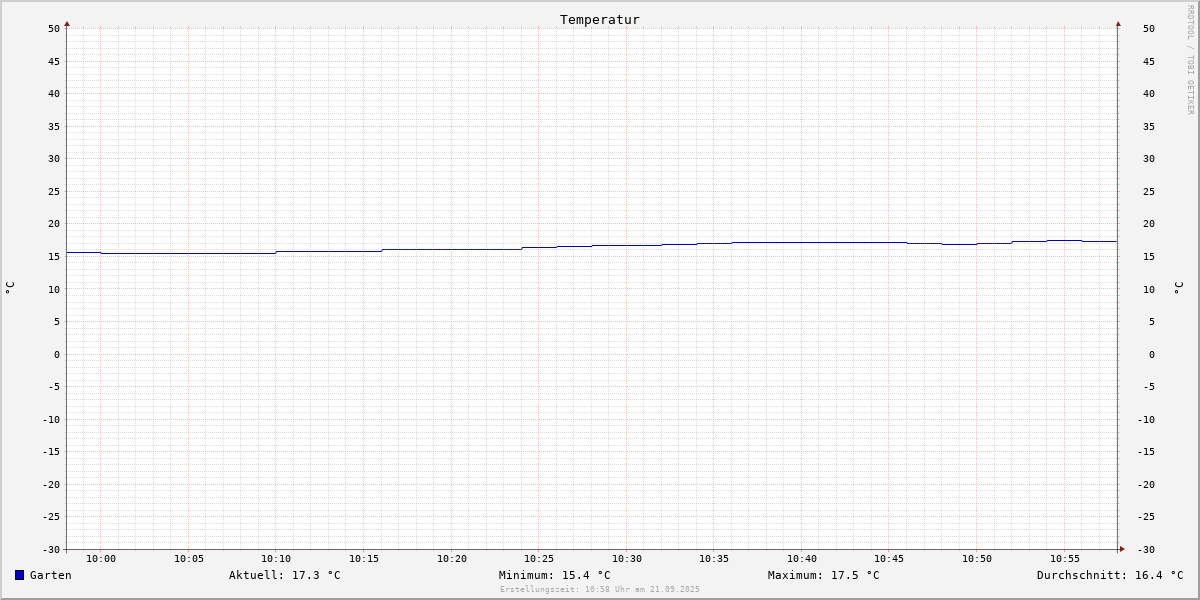Click the 10:40 time axis label
The height and width of the screenshot is (600, 1200).
coord(802,559)
